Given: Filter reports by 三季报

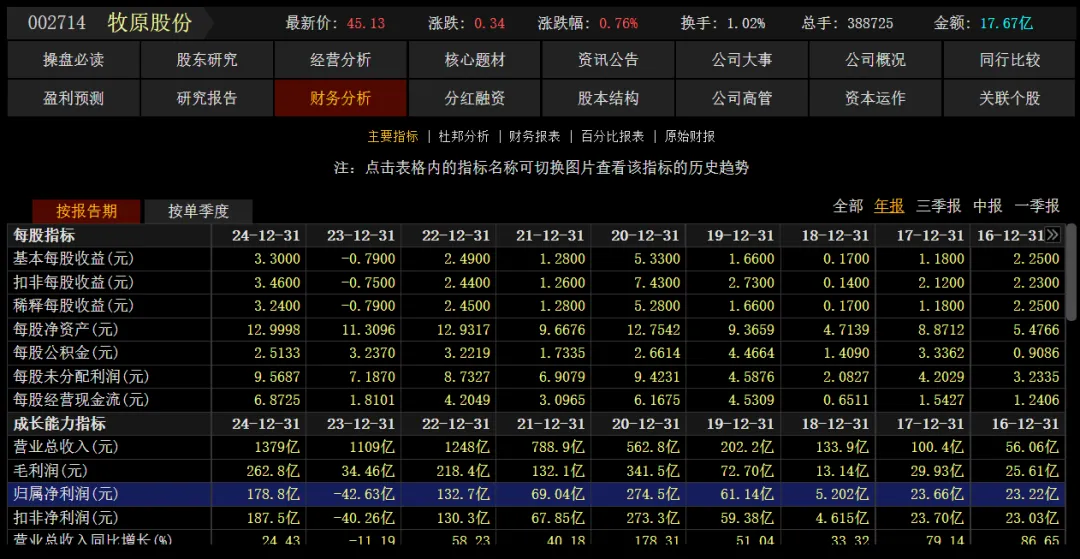Looking at the screenshot, I should [x=938, y=206].
